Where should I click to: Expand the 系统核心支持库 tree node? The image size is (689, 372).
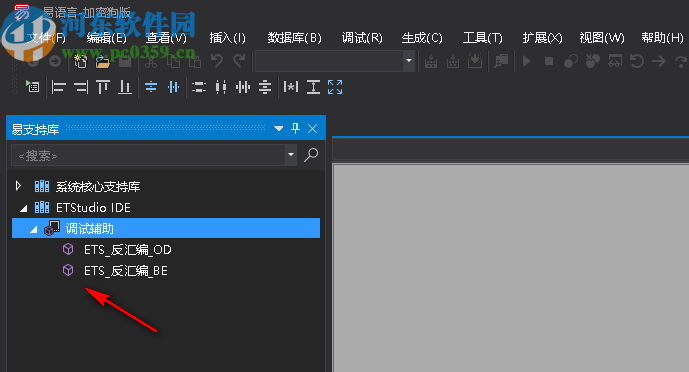pos(18,186)
